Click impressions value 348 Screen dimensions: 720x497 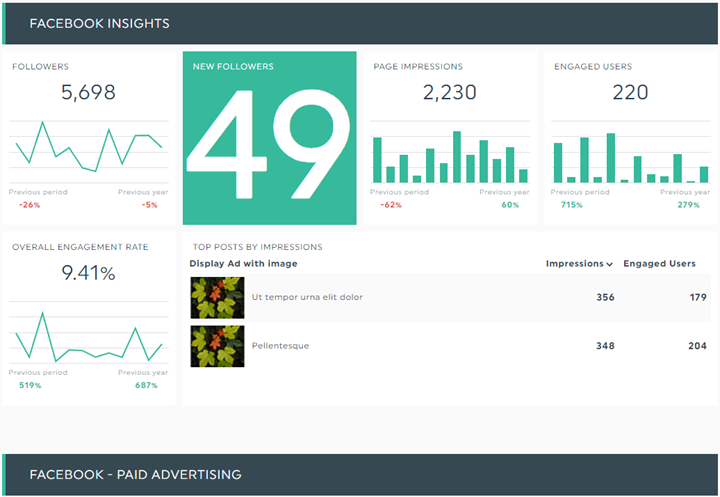pyautogui.click(x=605, y=346)
